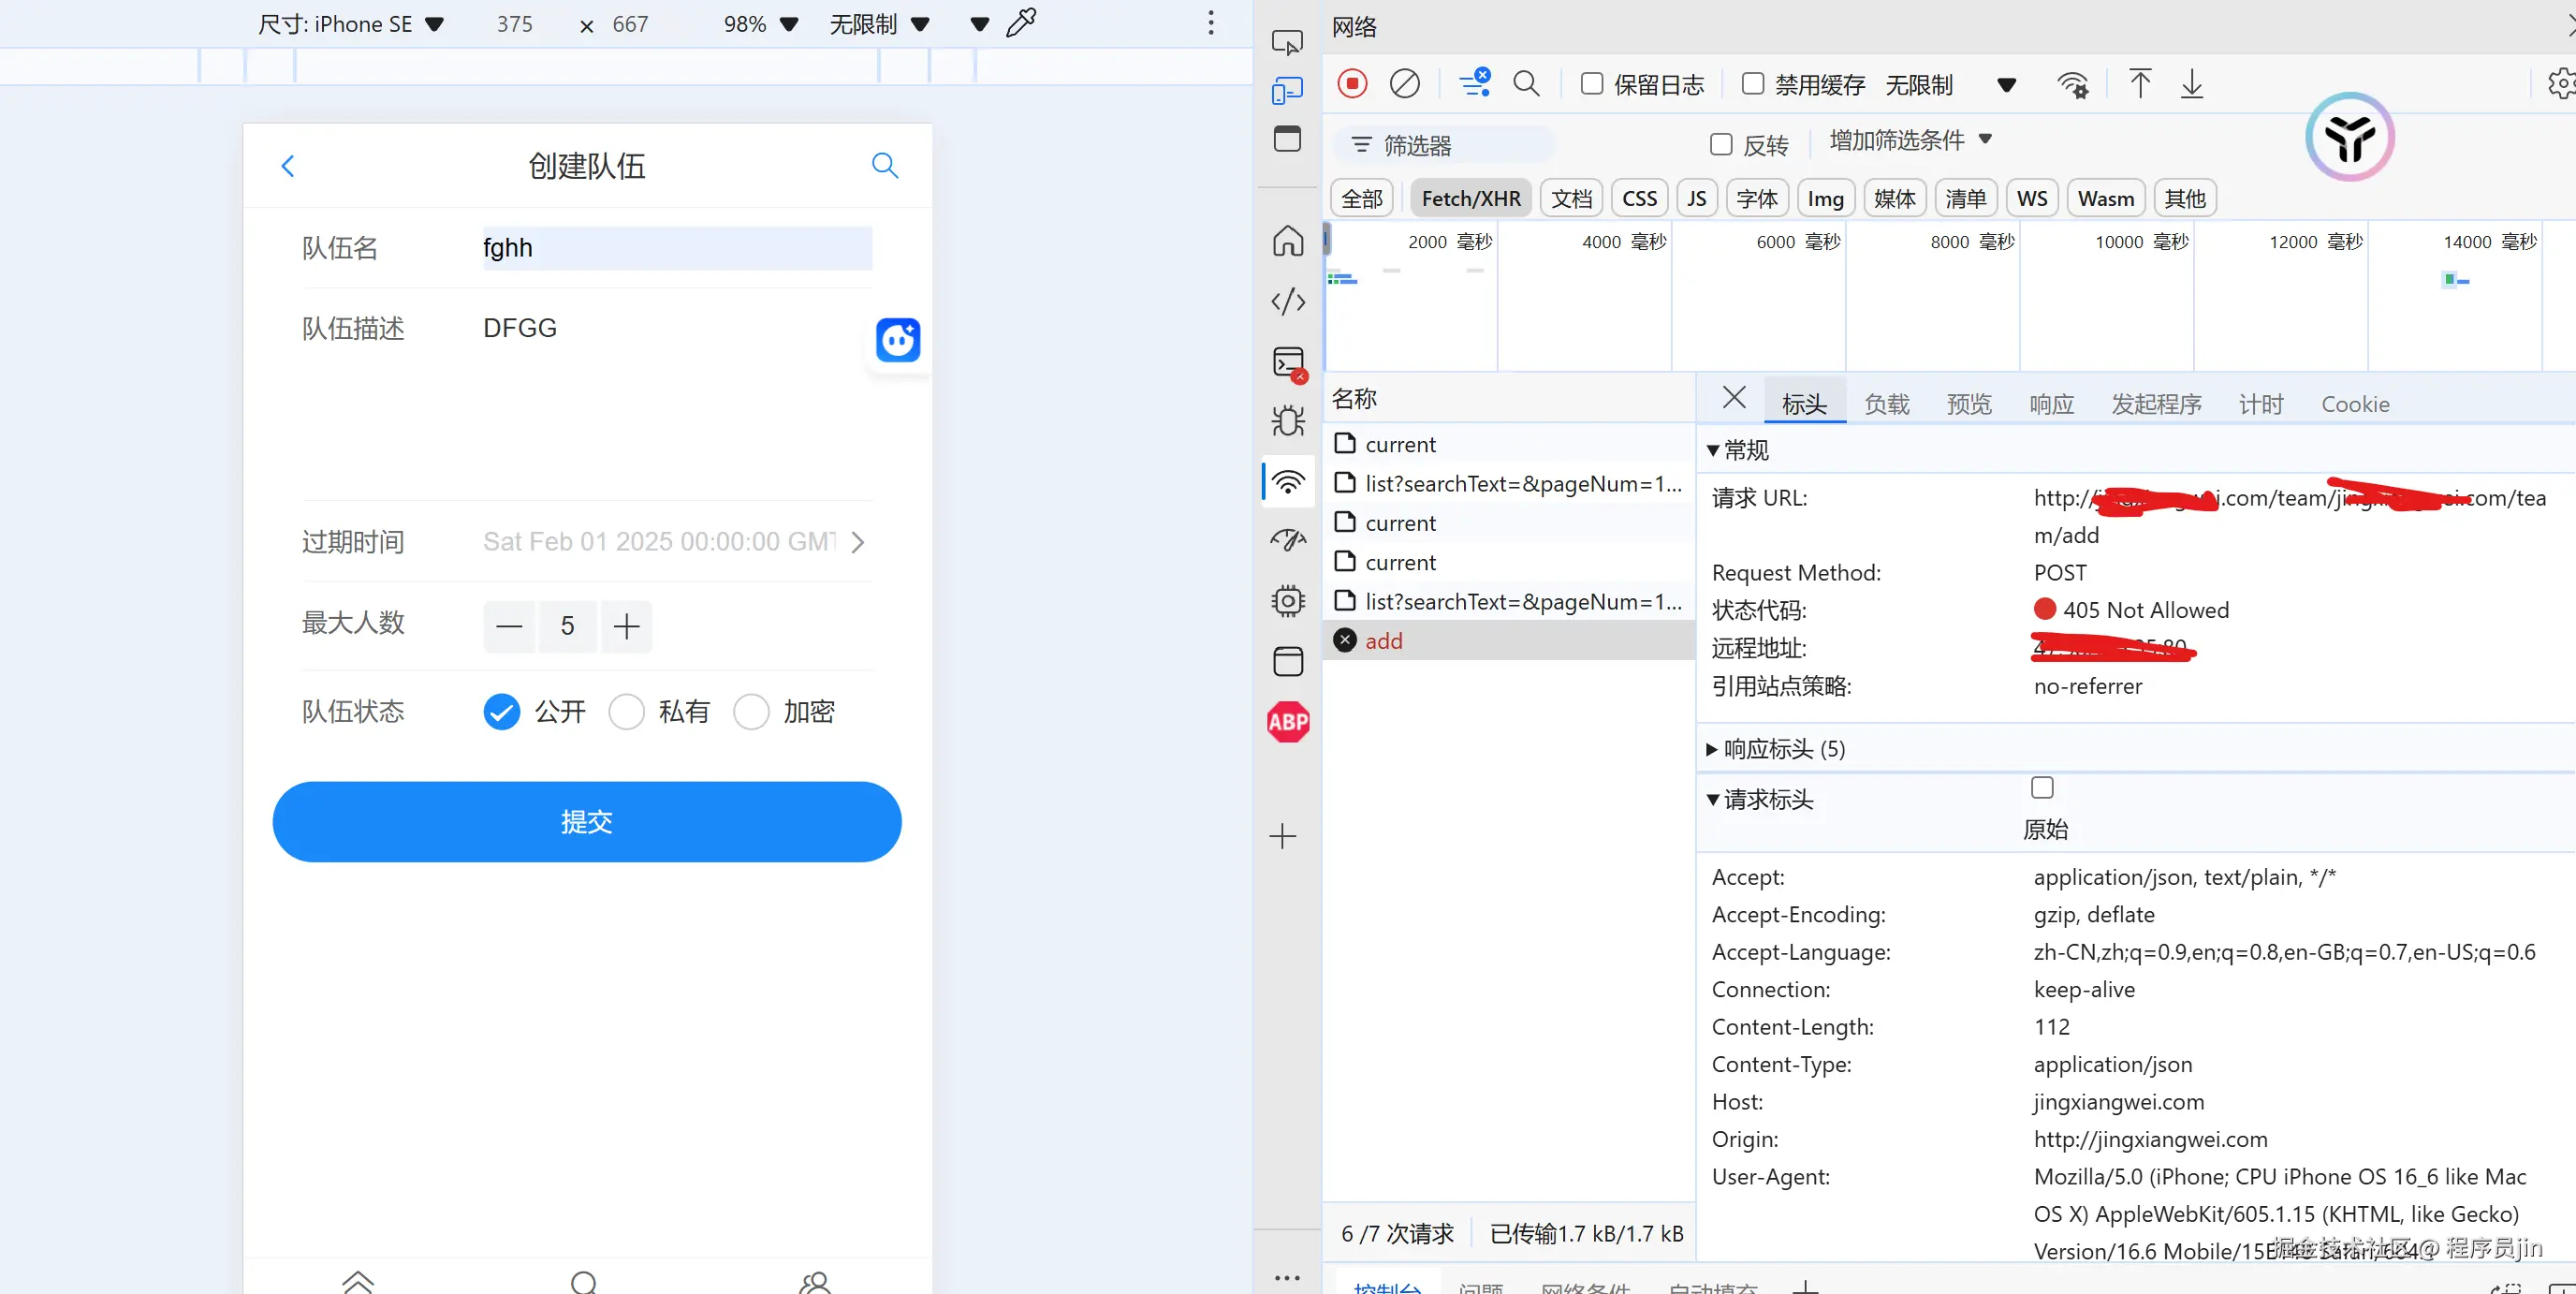Increase 最大人数 with the plus stepper
The width and height of the screenshot is (2576, 1294).
[626, 627]
